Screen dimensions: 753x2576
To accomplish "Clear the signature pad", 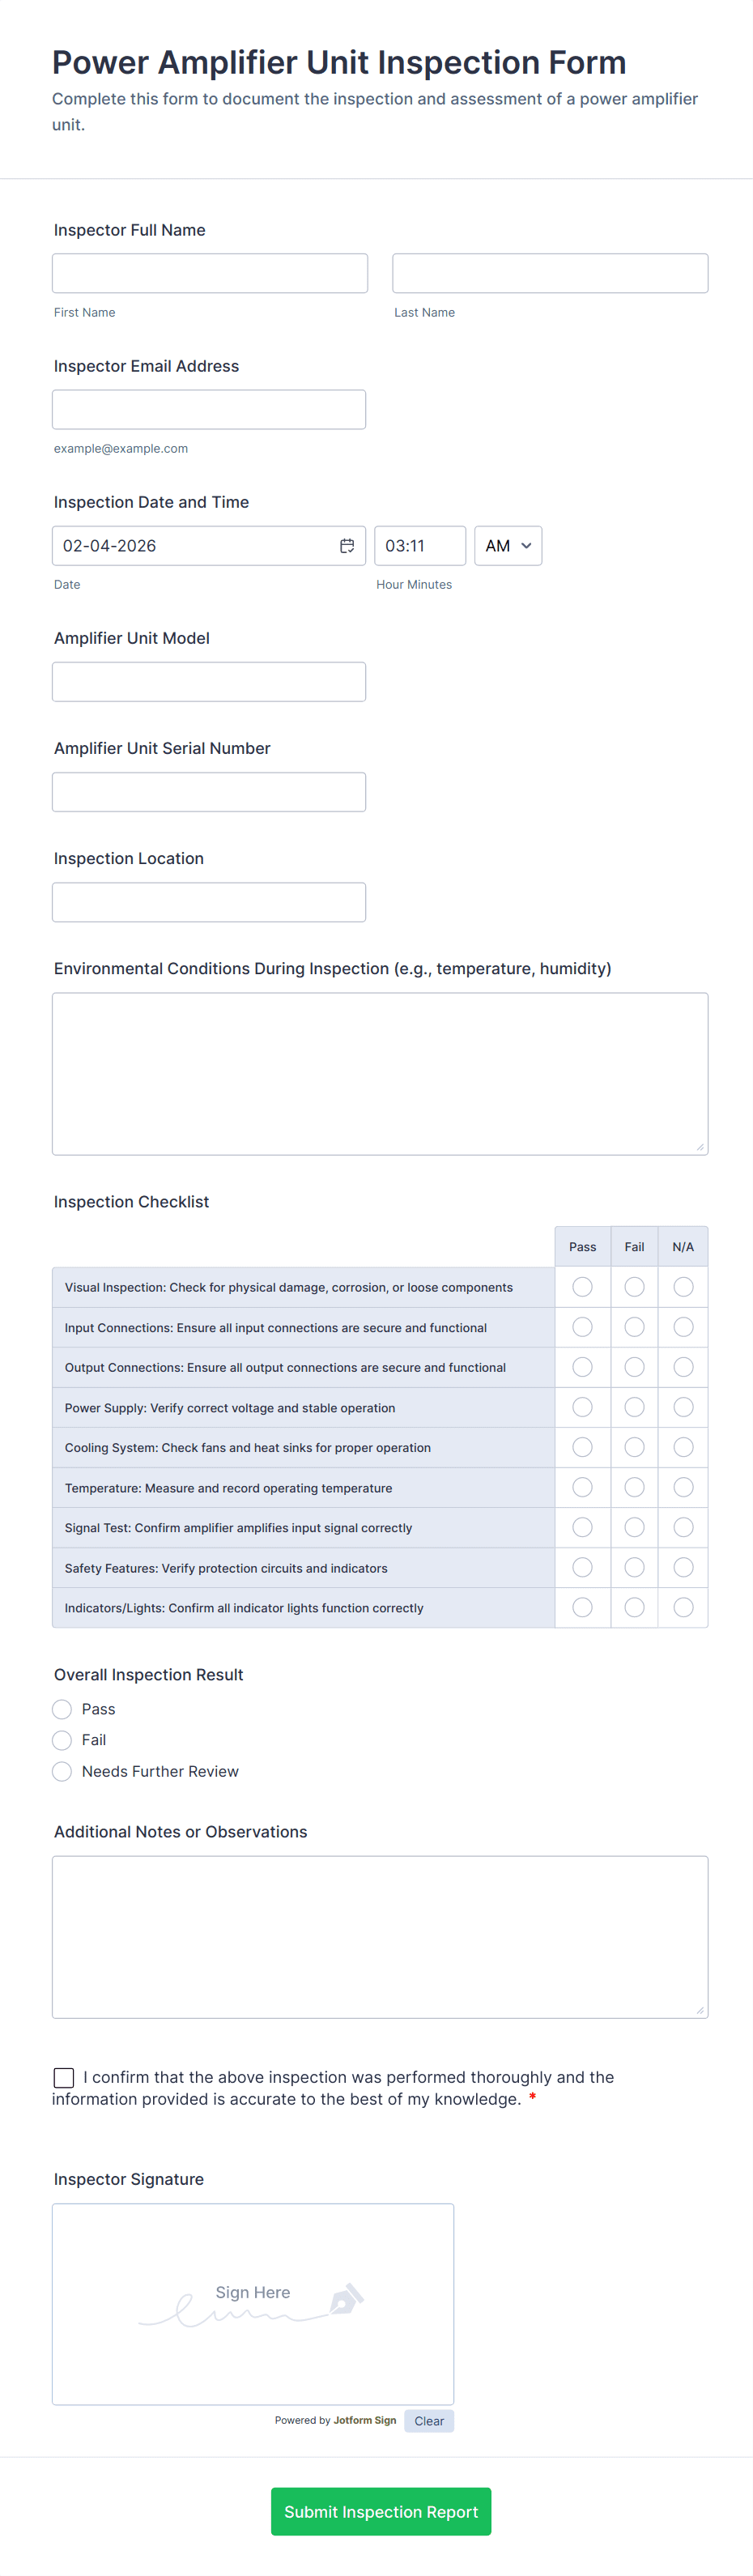I will pos(429,2420).
